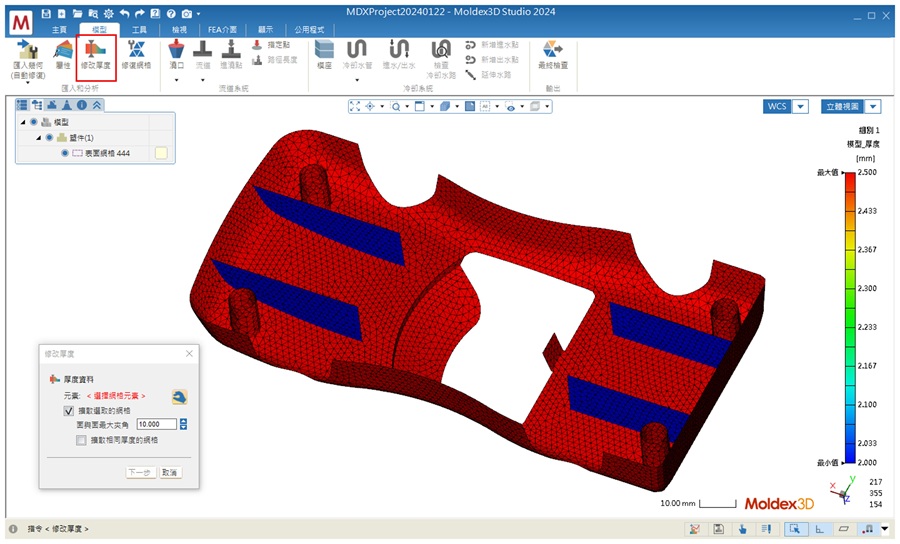Click the 面與面最大夾角 input field

155,424
